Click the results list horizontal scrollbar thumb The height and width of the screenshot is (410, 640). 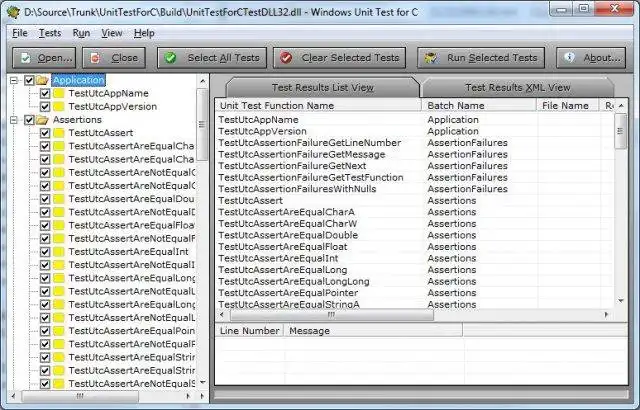331,315
